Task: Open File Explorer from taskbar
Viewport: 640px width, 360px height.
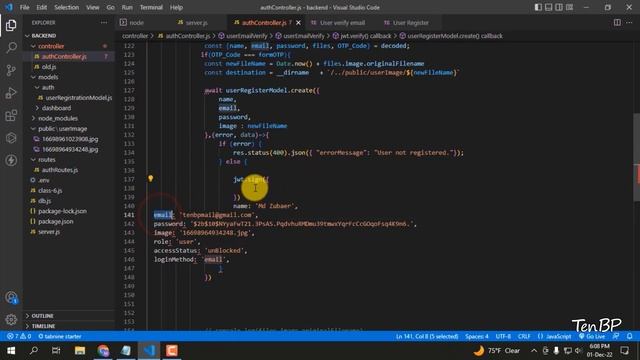Action: click(80, 351)
